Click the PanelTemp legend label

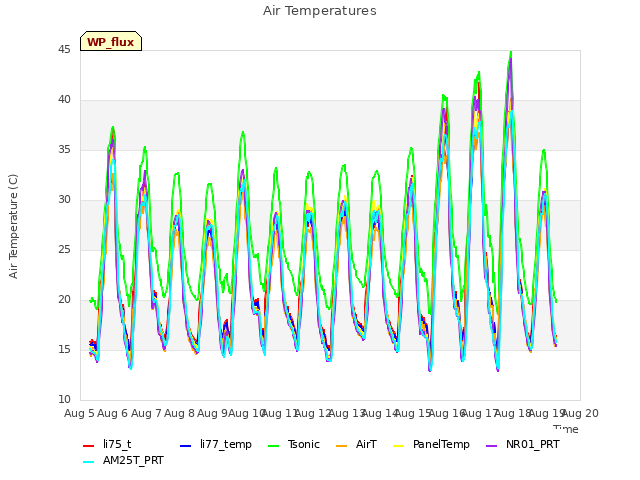(441, 444)
